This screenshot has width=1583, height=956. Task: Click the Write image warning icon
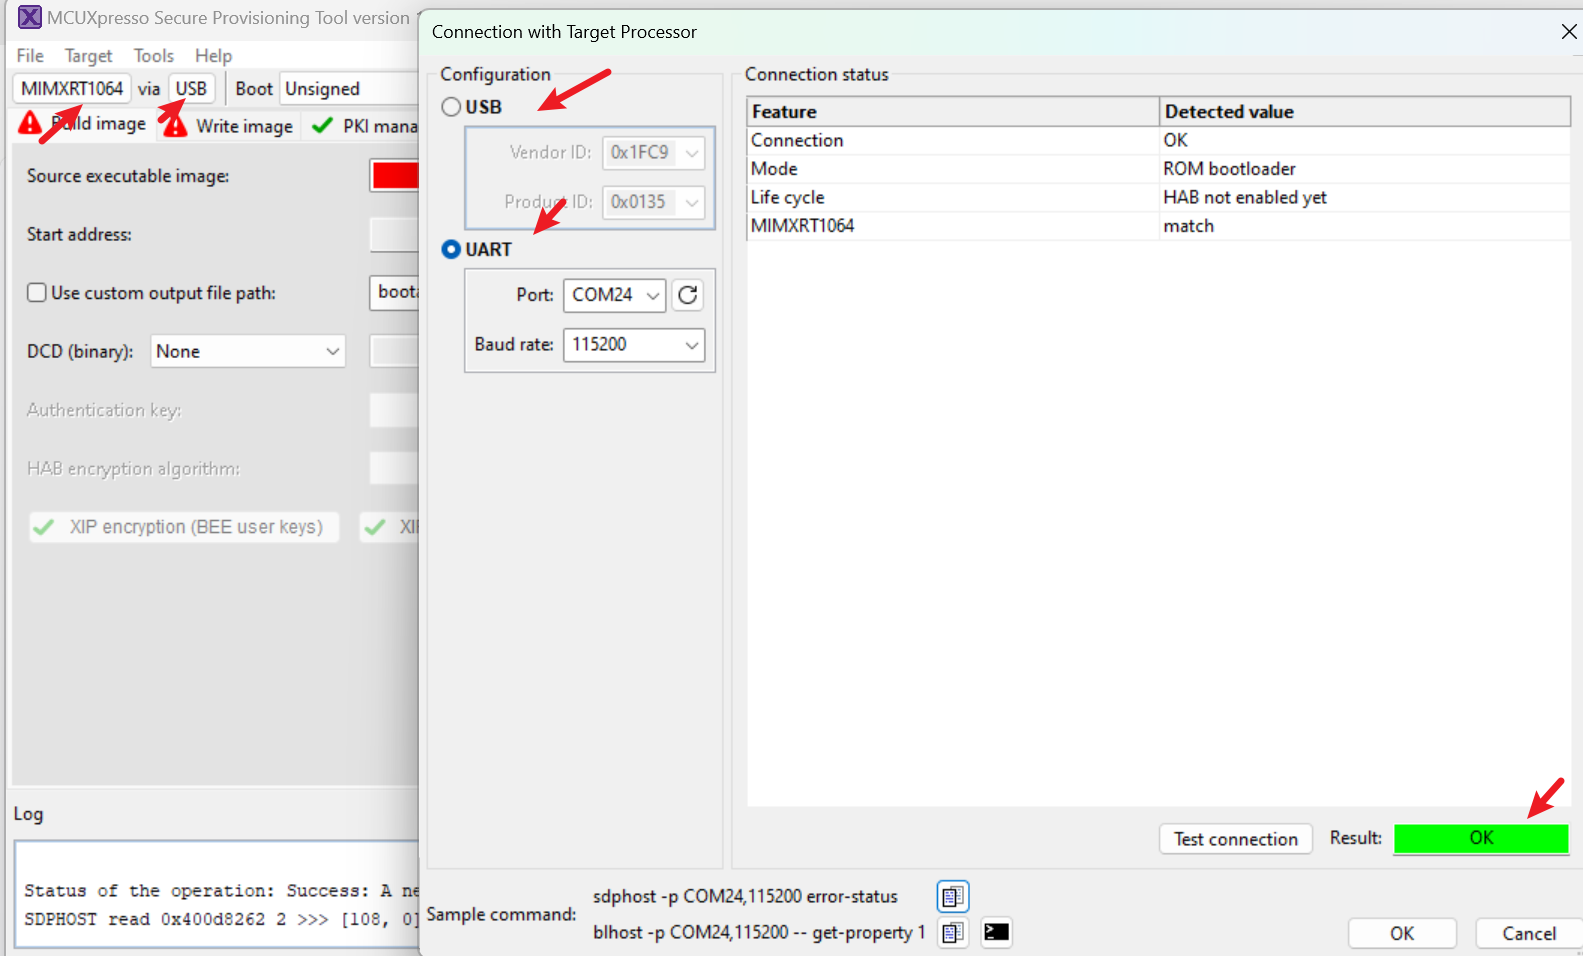pos(175,126)
